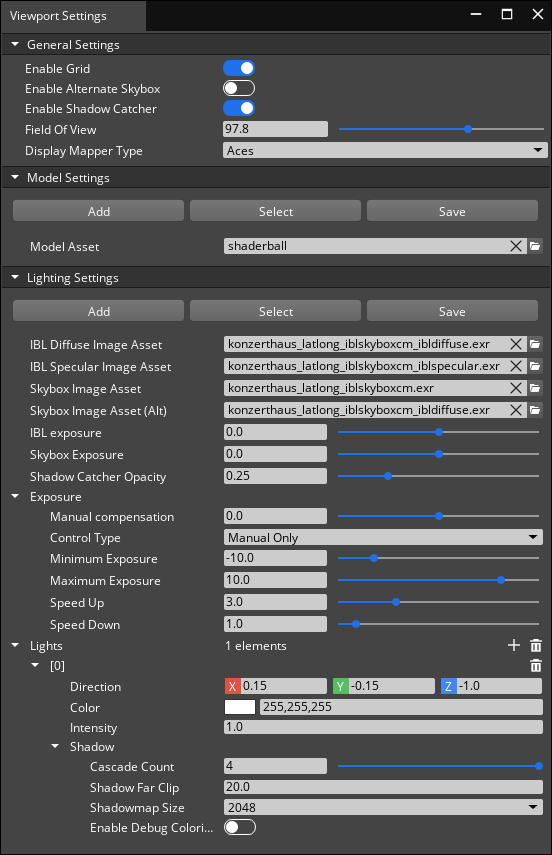Click Save in Model Settings

(452, 211)
